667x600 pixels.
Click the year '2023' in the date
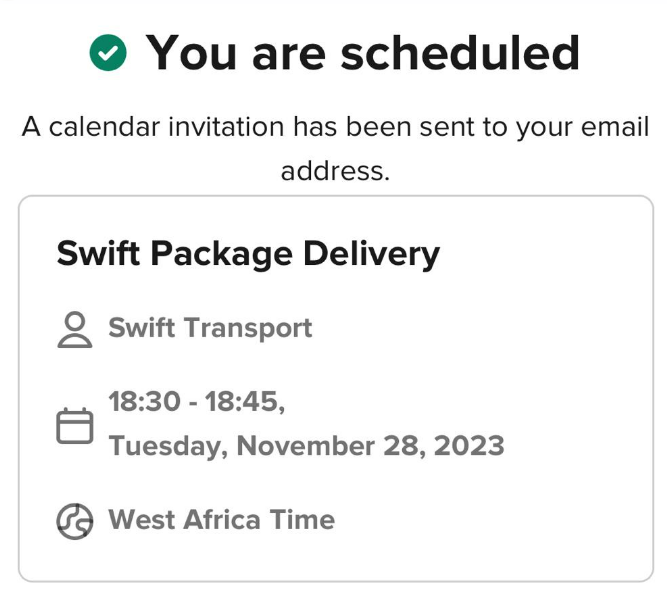(469, 446)
